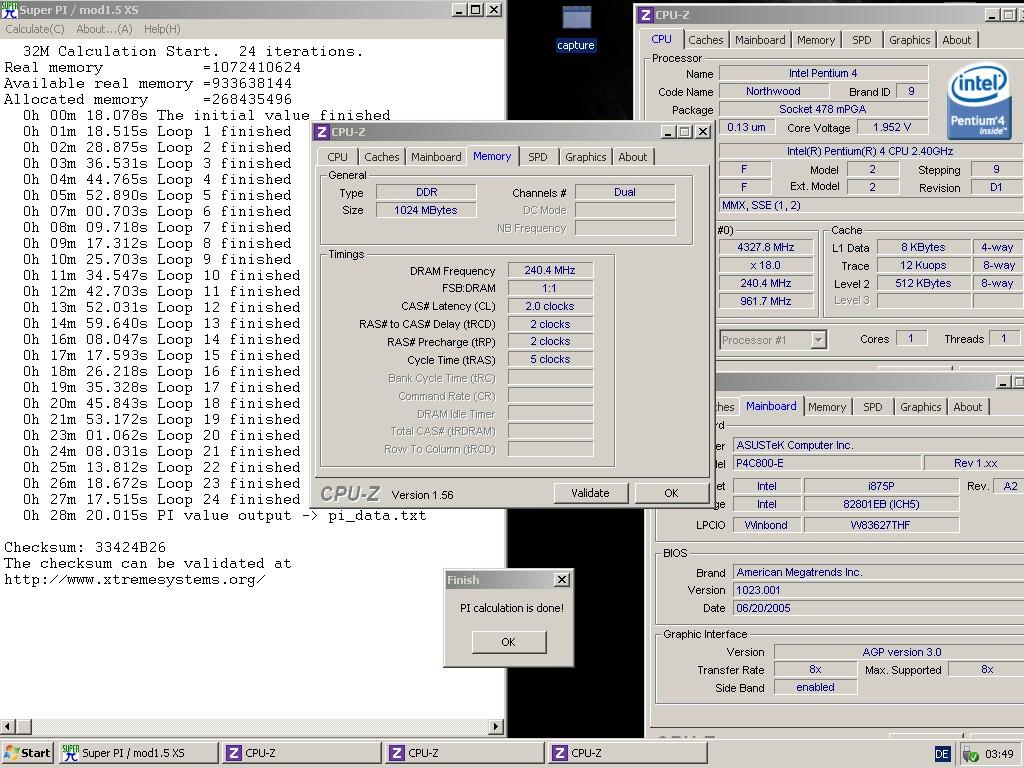
Task: Click the ASUSTeK Computer Inc. manufacturer field
Action: pyautogui.click(x=878, y=445)
